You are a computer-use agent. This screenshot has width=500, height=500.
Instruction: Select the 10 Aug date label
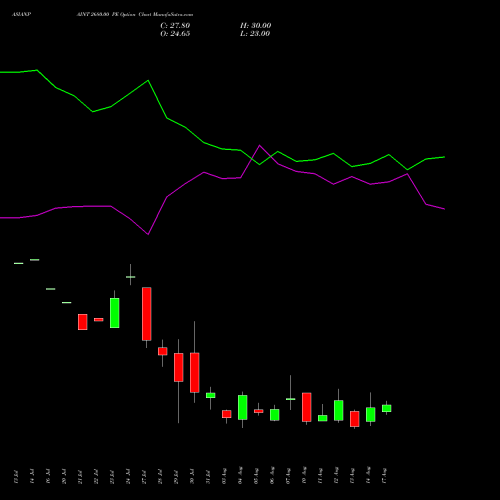click(304, 476)
